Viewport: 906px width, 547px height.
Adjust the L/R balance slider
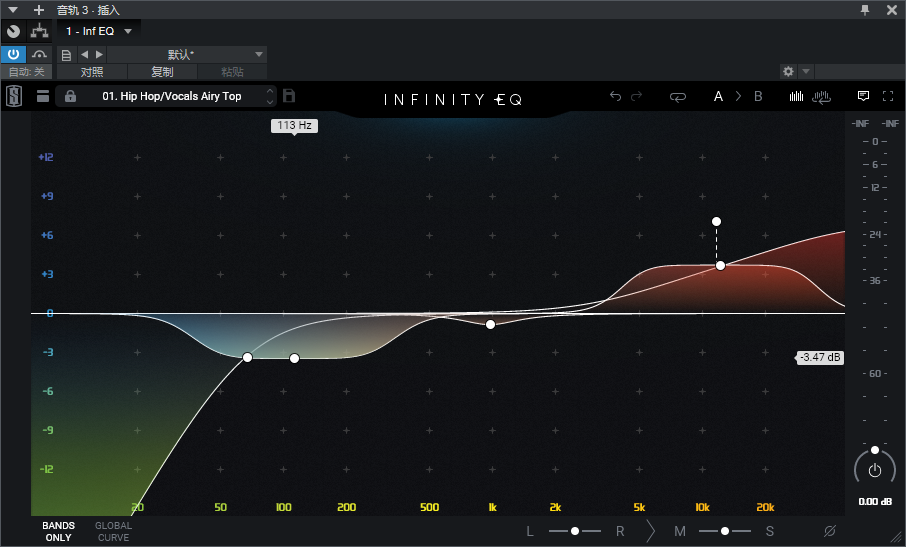tap(575, 531)
